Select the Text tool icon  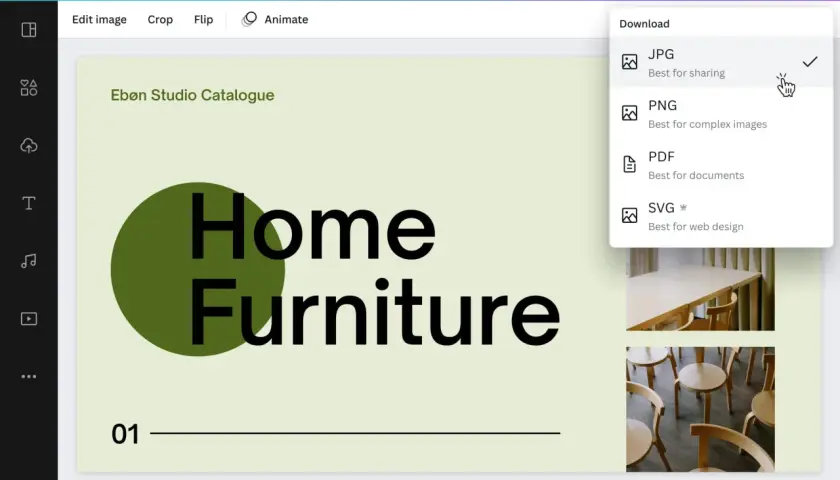click(29, 203)
